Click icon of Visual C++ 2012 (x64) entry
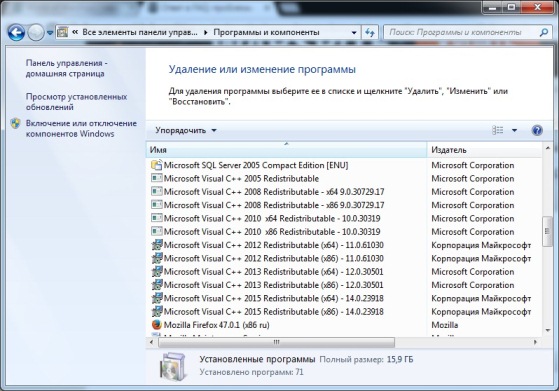Viewport: 559px width, 391px height. 157,245
